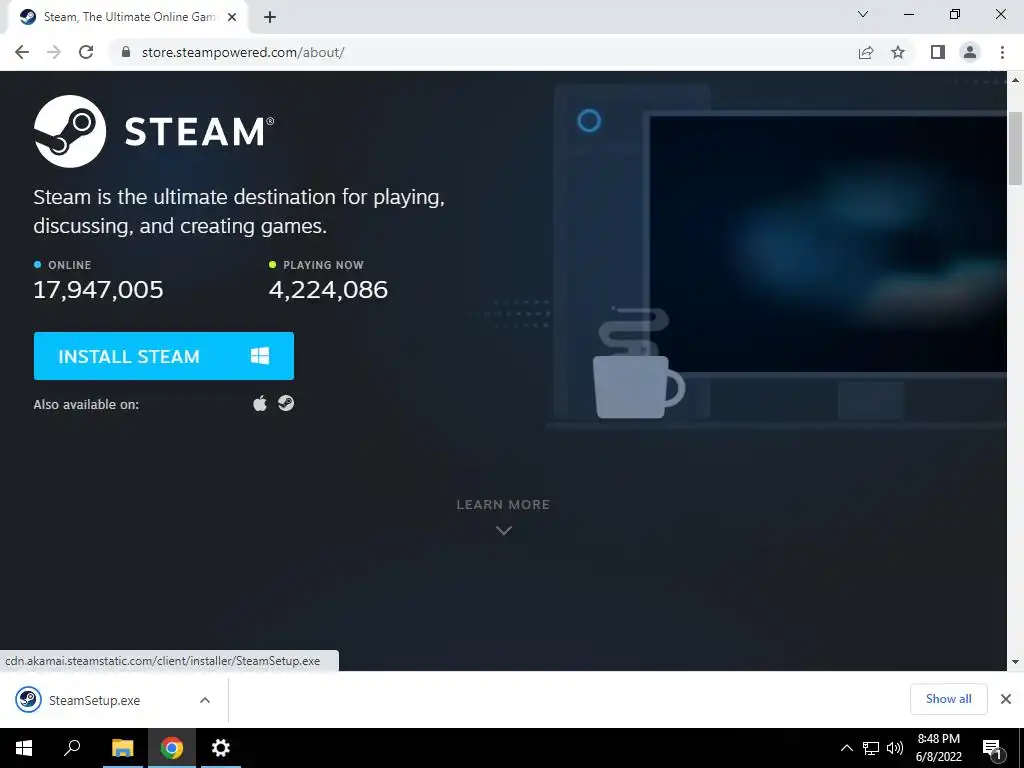Click the volume speaker tray icon
Screen dimensions: 1024x768
(x=895, y=748)
